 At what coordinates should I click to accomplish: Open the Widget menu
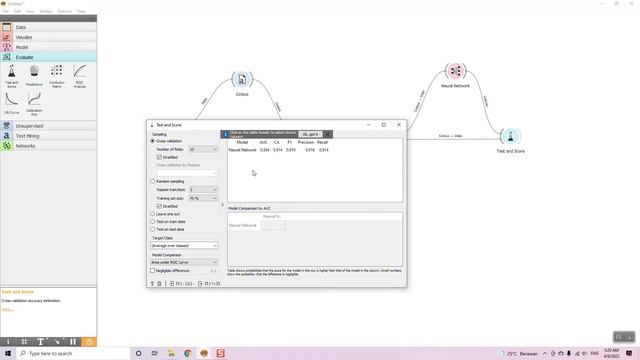[46, 11]
